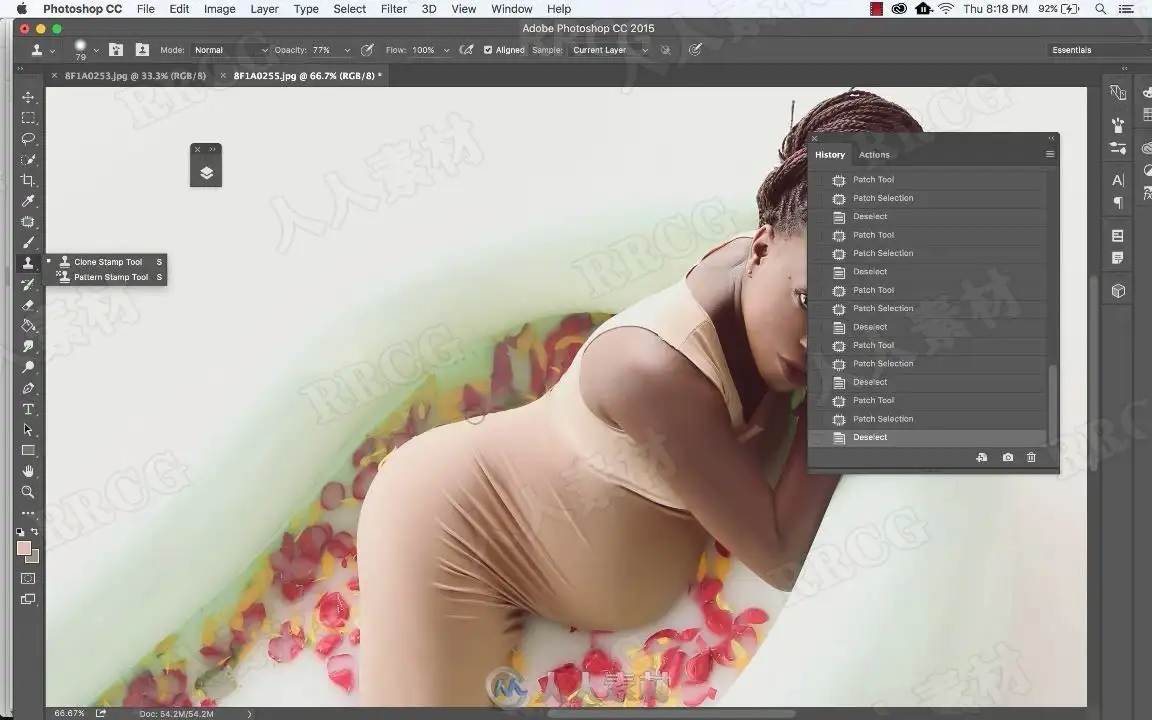1152x720 pixels.
Task: Open the Filter menu
Action: (x=394, y=9)
